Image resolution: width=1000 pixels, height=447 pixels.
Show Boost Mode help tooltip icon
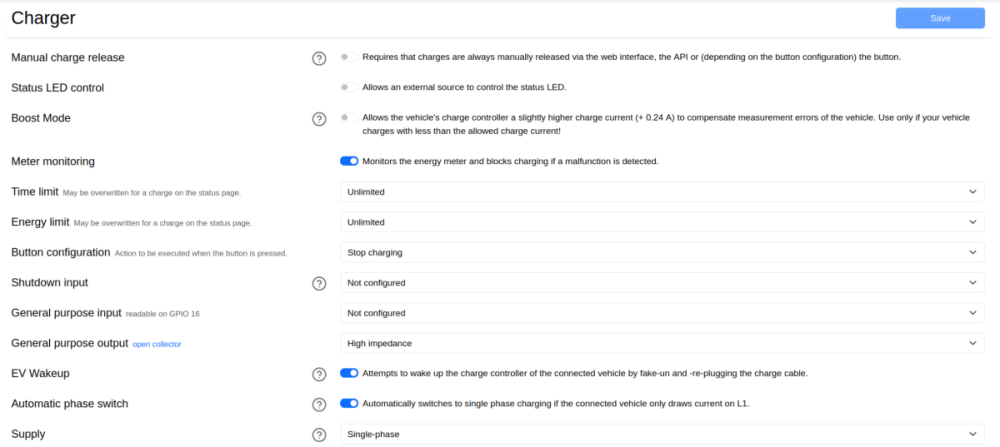click(x=319, y=119)
